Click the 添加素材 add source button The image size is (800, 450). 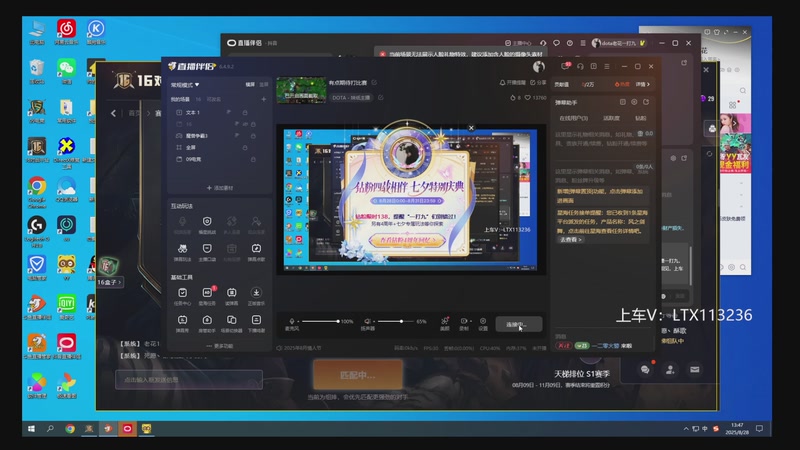220,188
